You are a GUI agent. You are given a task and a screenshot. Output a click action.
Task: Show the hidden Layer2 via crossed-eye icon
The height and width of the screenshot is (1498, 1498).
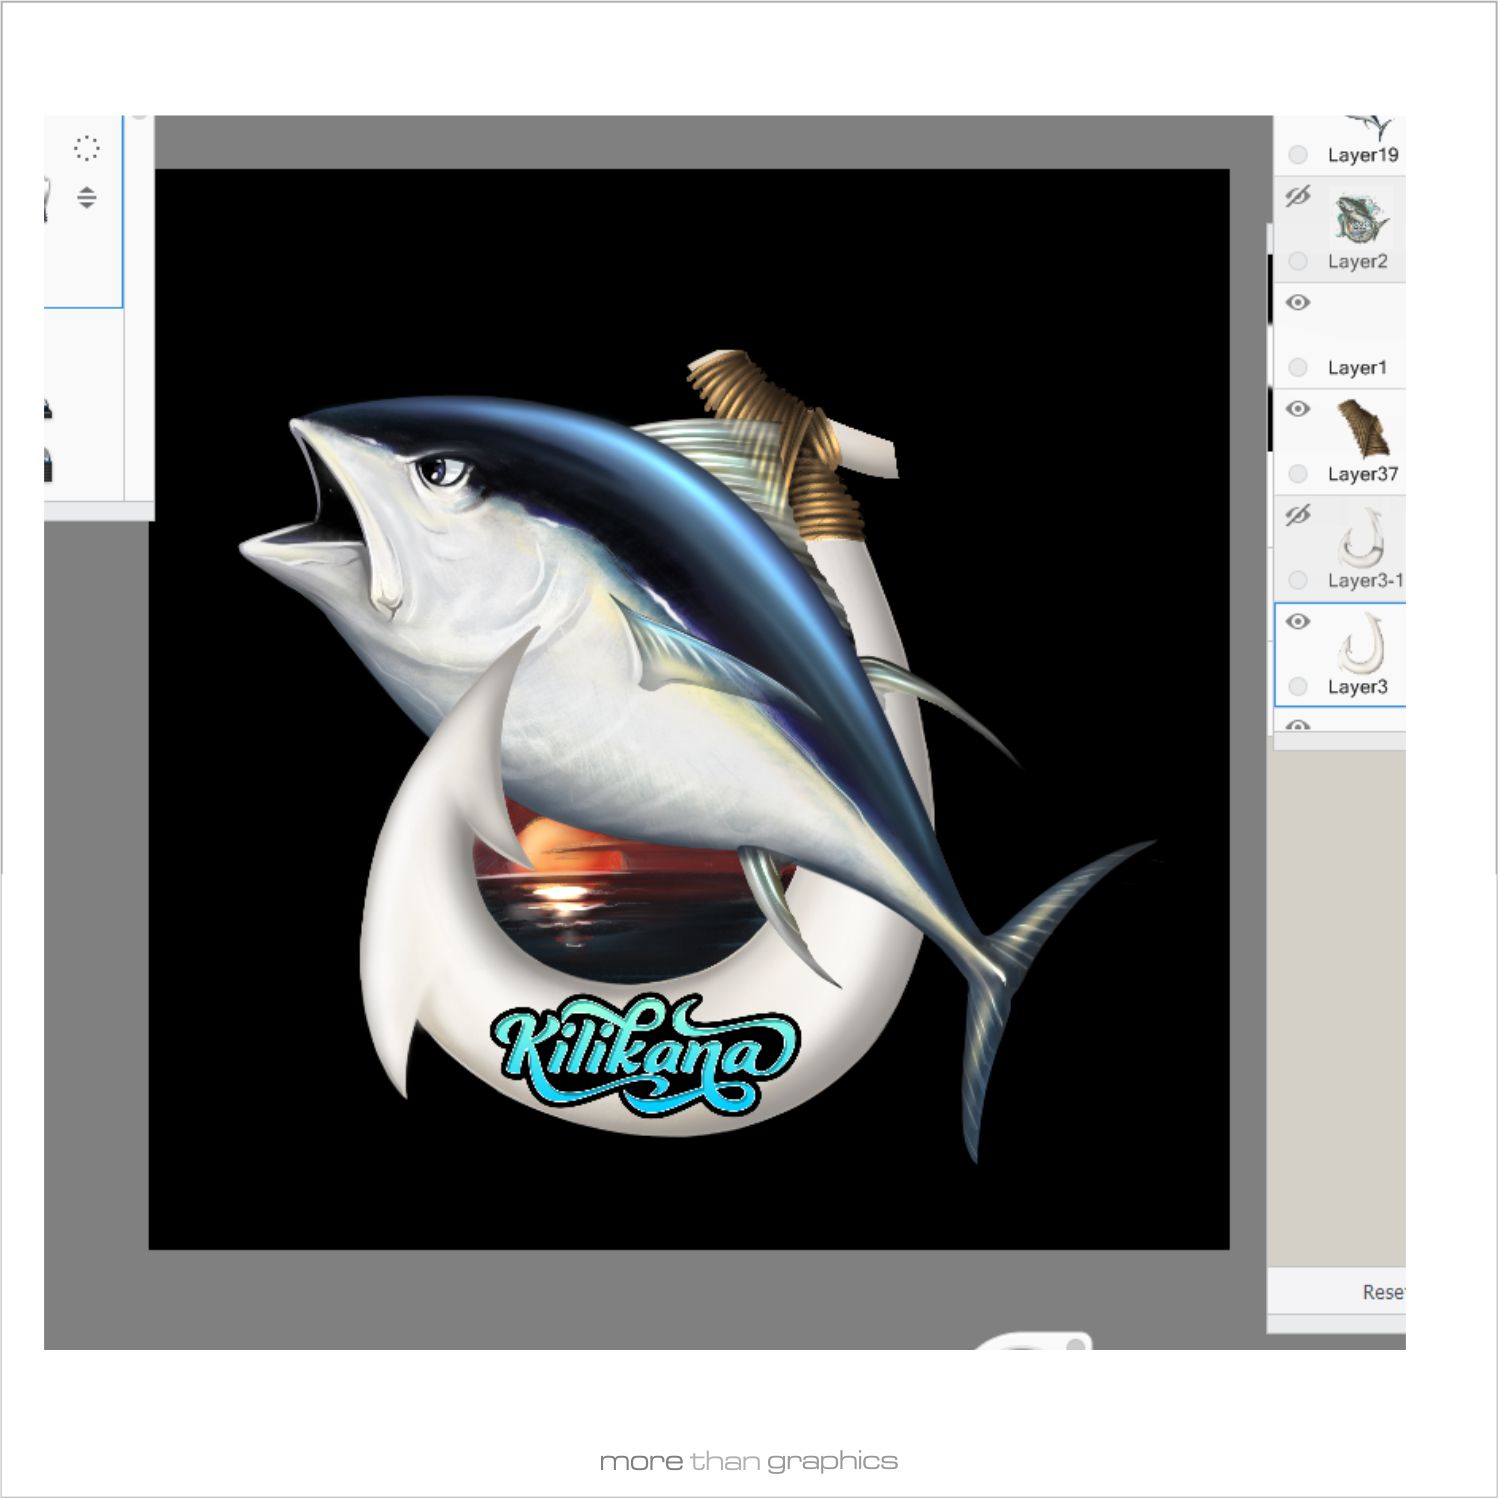[x=1299, y=197]
